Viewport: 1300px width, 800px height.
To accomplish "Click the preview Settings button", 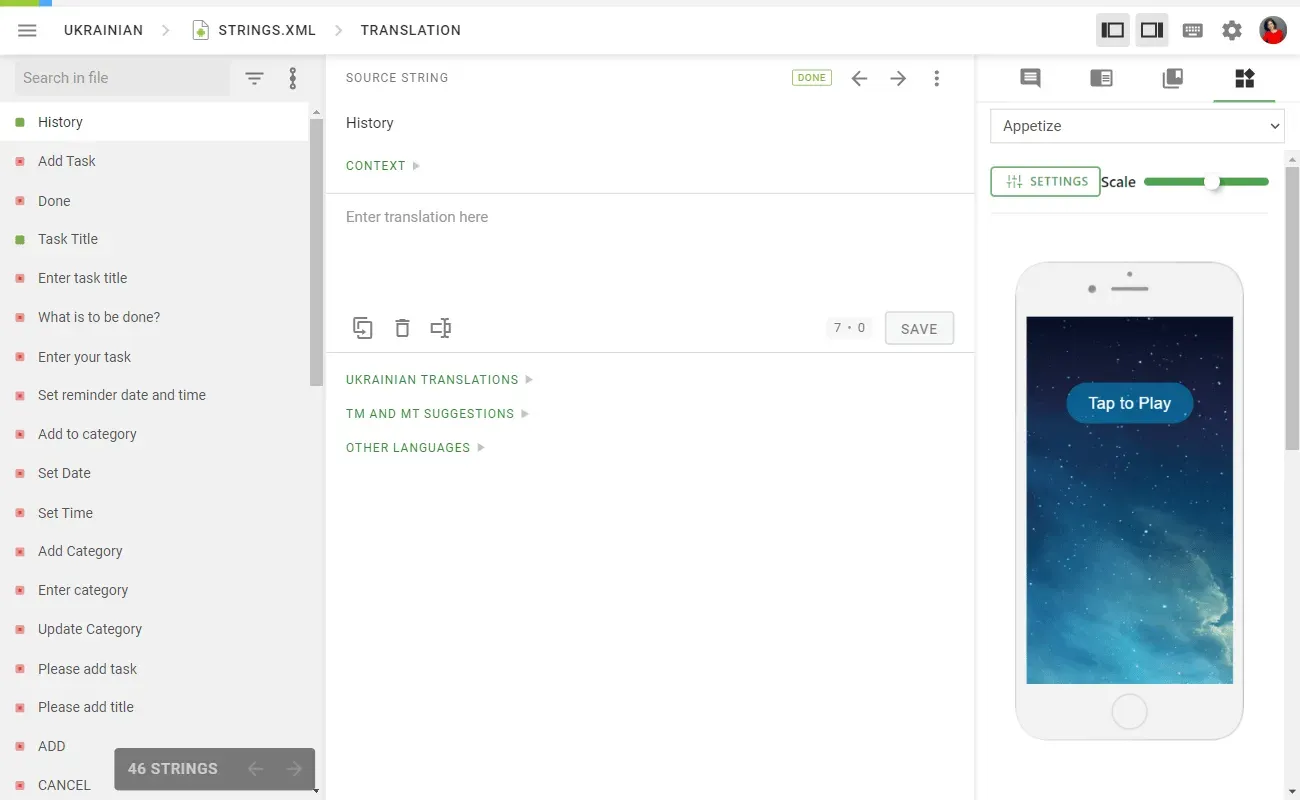I will 1045,181.
